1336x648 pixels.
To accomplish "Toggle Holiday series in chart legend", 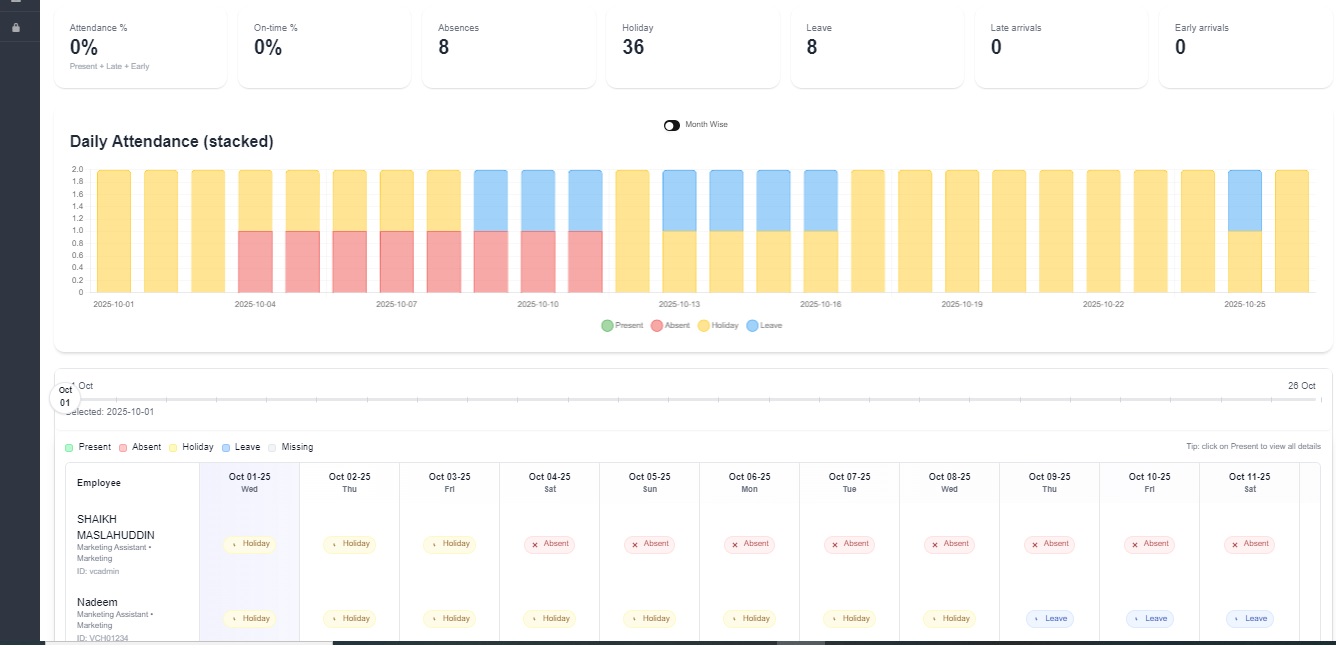I will click(704, 326).
